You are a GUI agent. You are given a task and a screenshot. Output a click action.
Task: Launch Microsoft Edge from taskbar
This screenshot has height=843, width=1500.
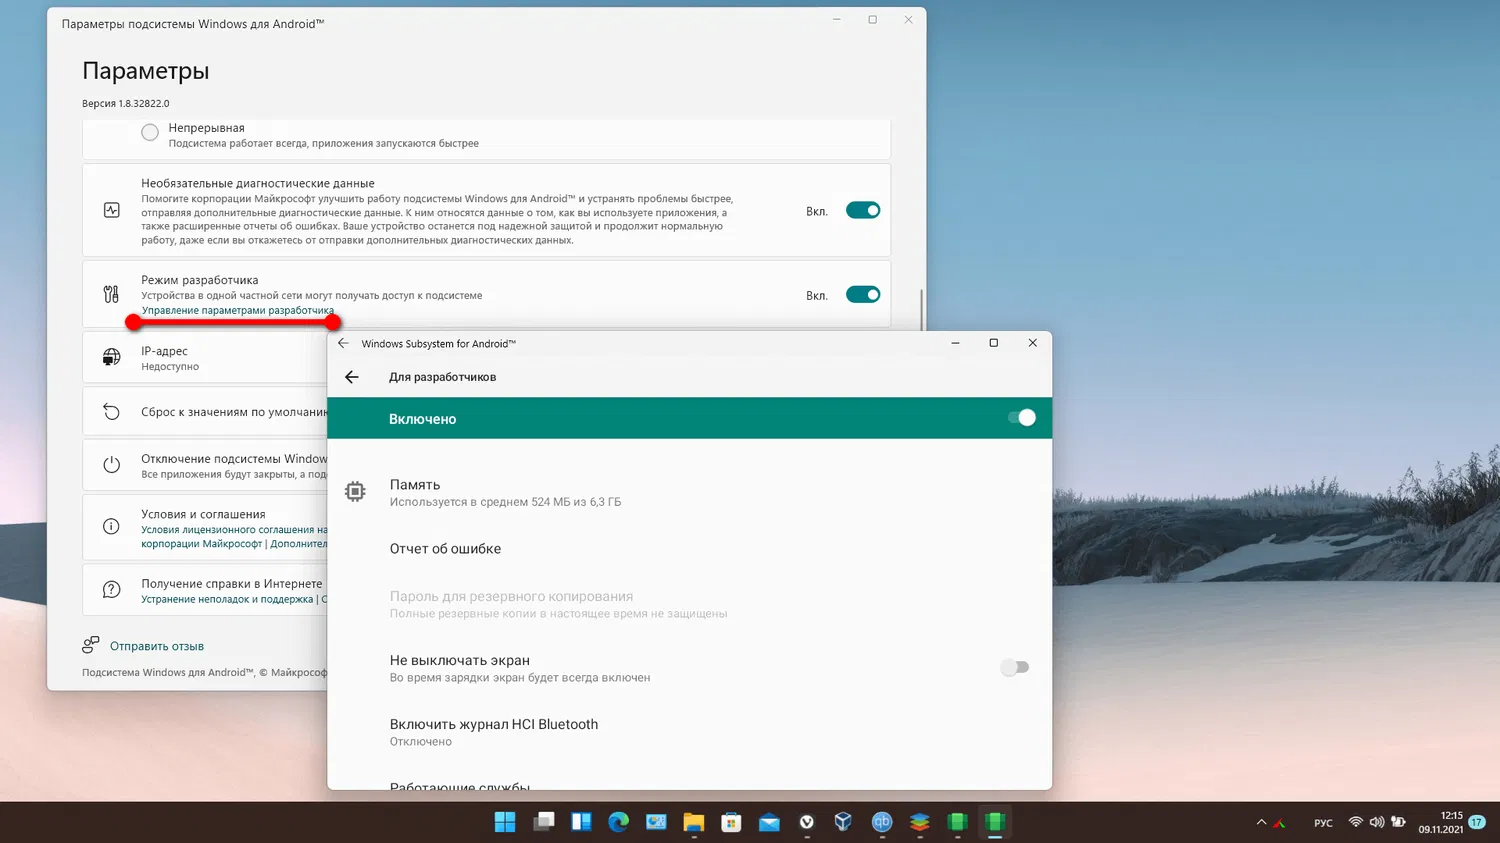618,822
